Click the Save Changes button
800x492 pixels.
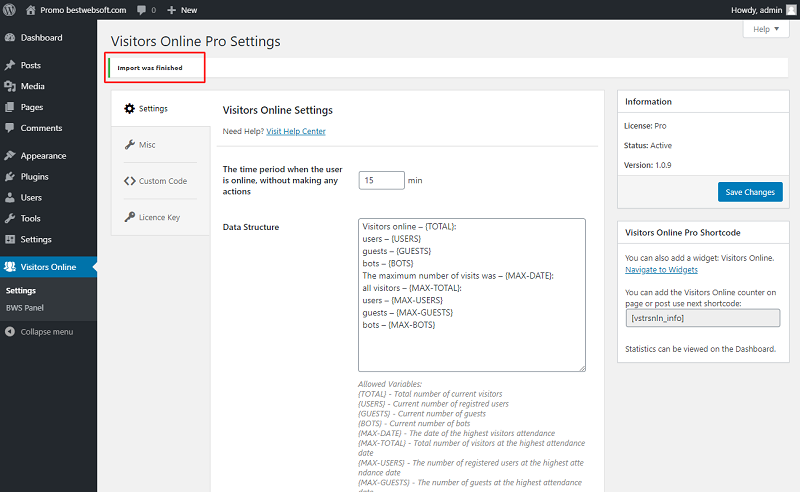point(750,192)
